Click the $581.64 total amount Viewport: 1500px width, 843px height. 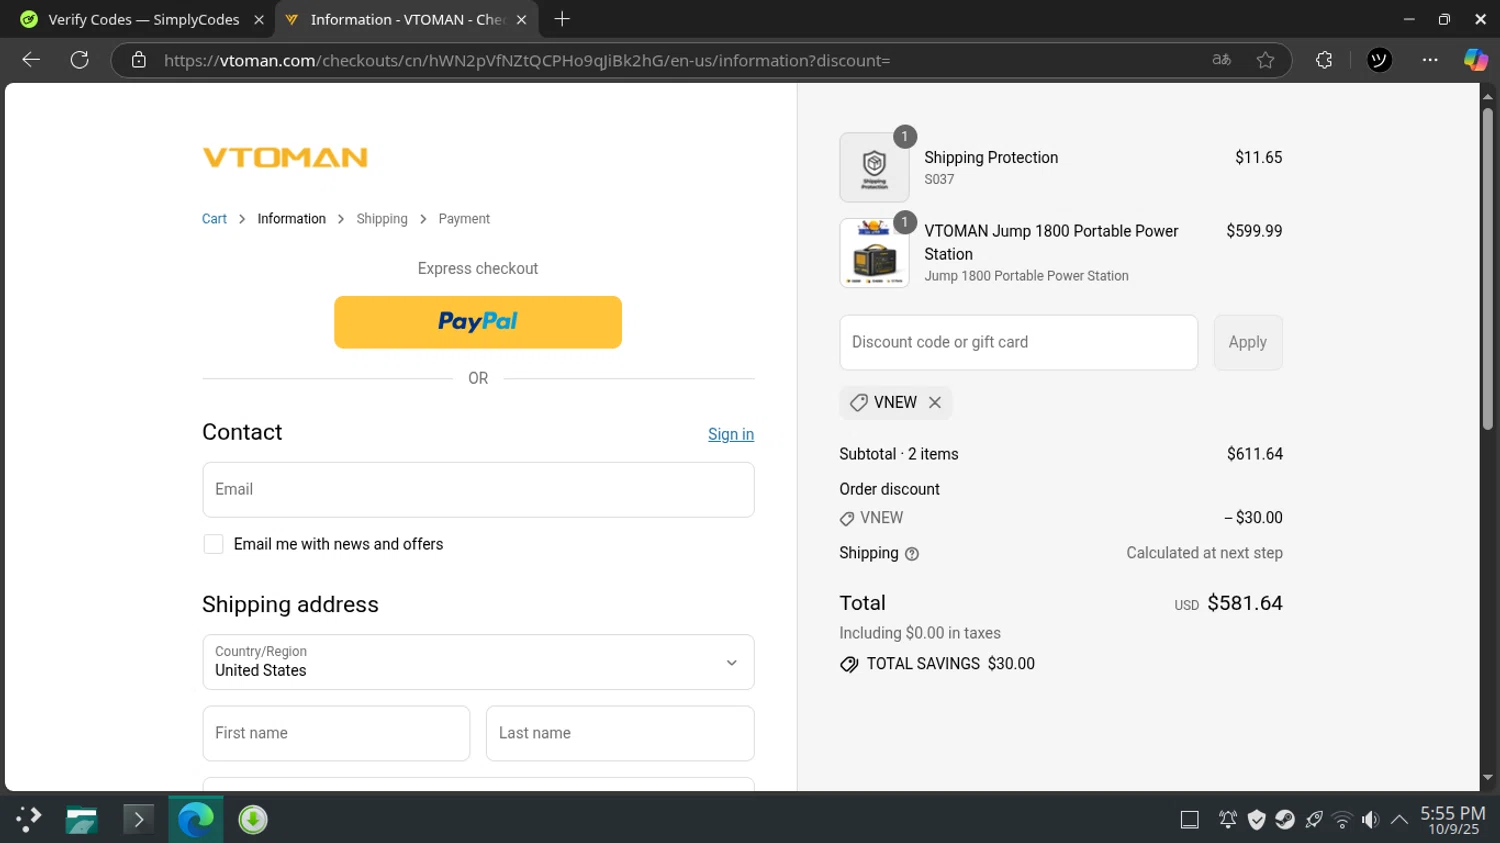pyautogui.click(x=1245, y=603)
